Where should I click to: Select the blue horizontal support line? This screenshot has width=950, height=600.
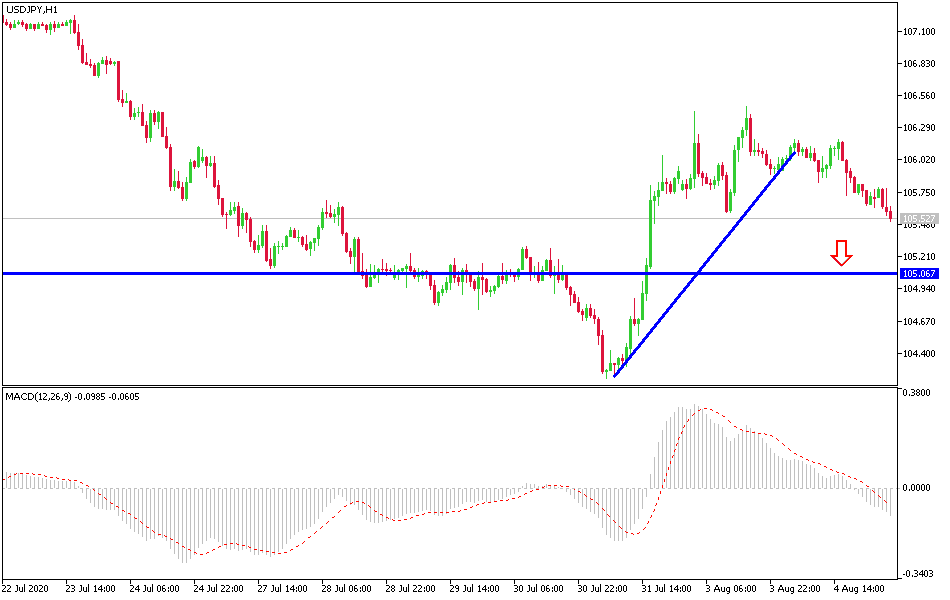(x=450, y=273)
